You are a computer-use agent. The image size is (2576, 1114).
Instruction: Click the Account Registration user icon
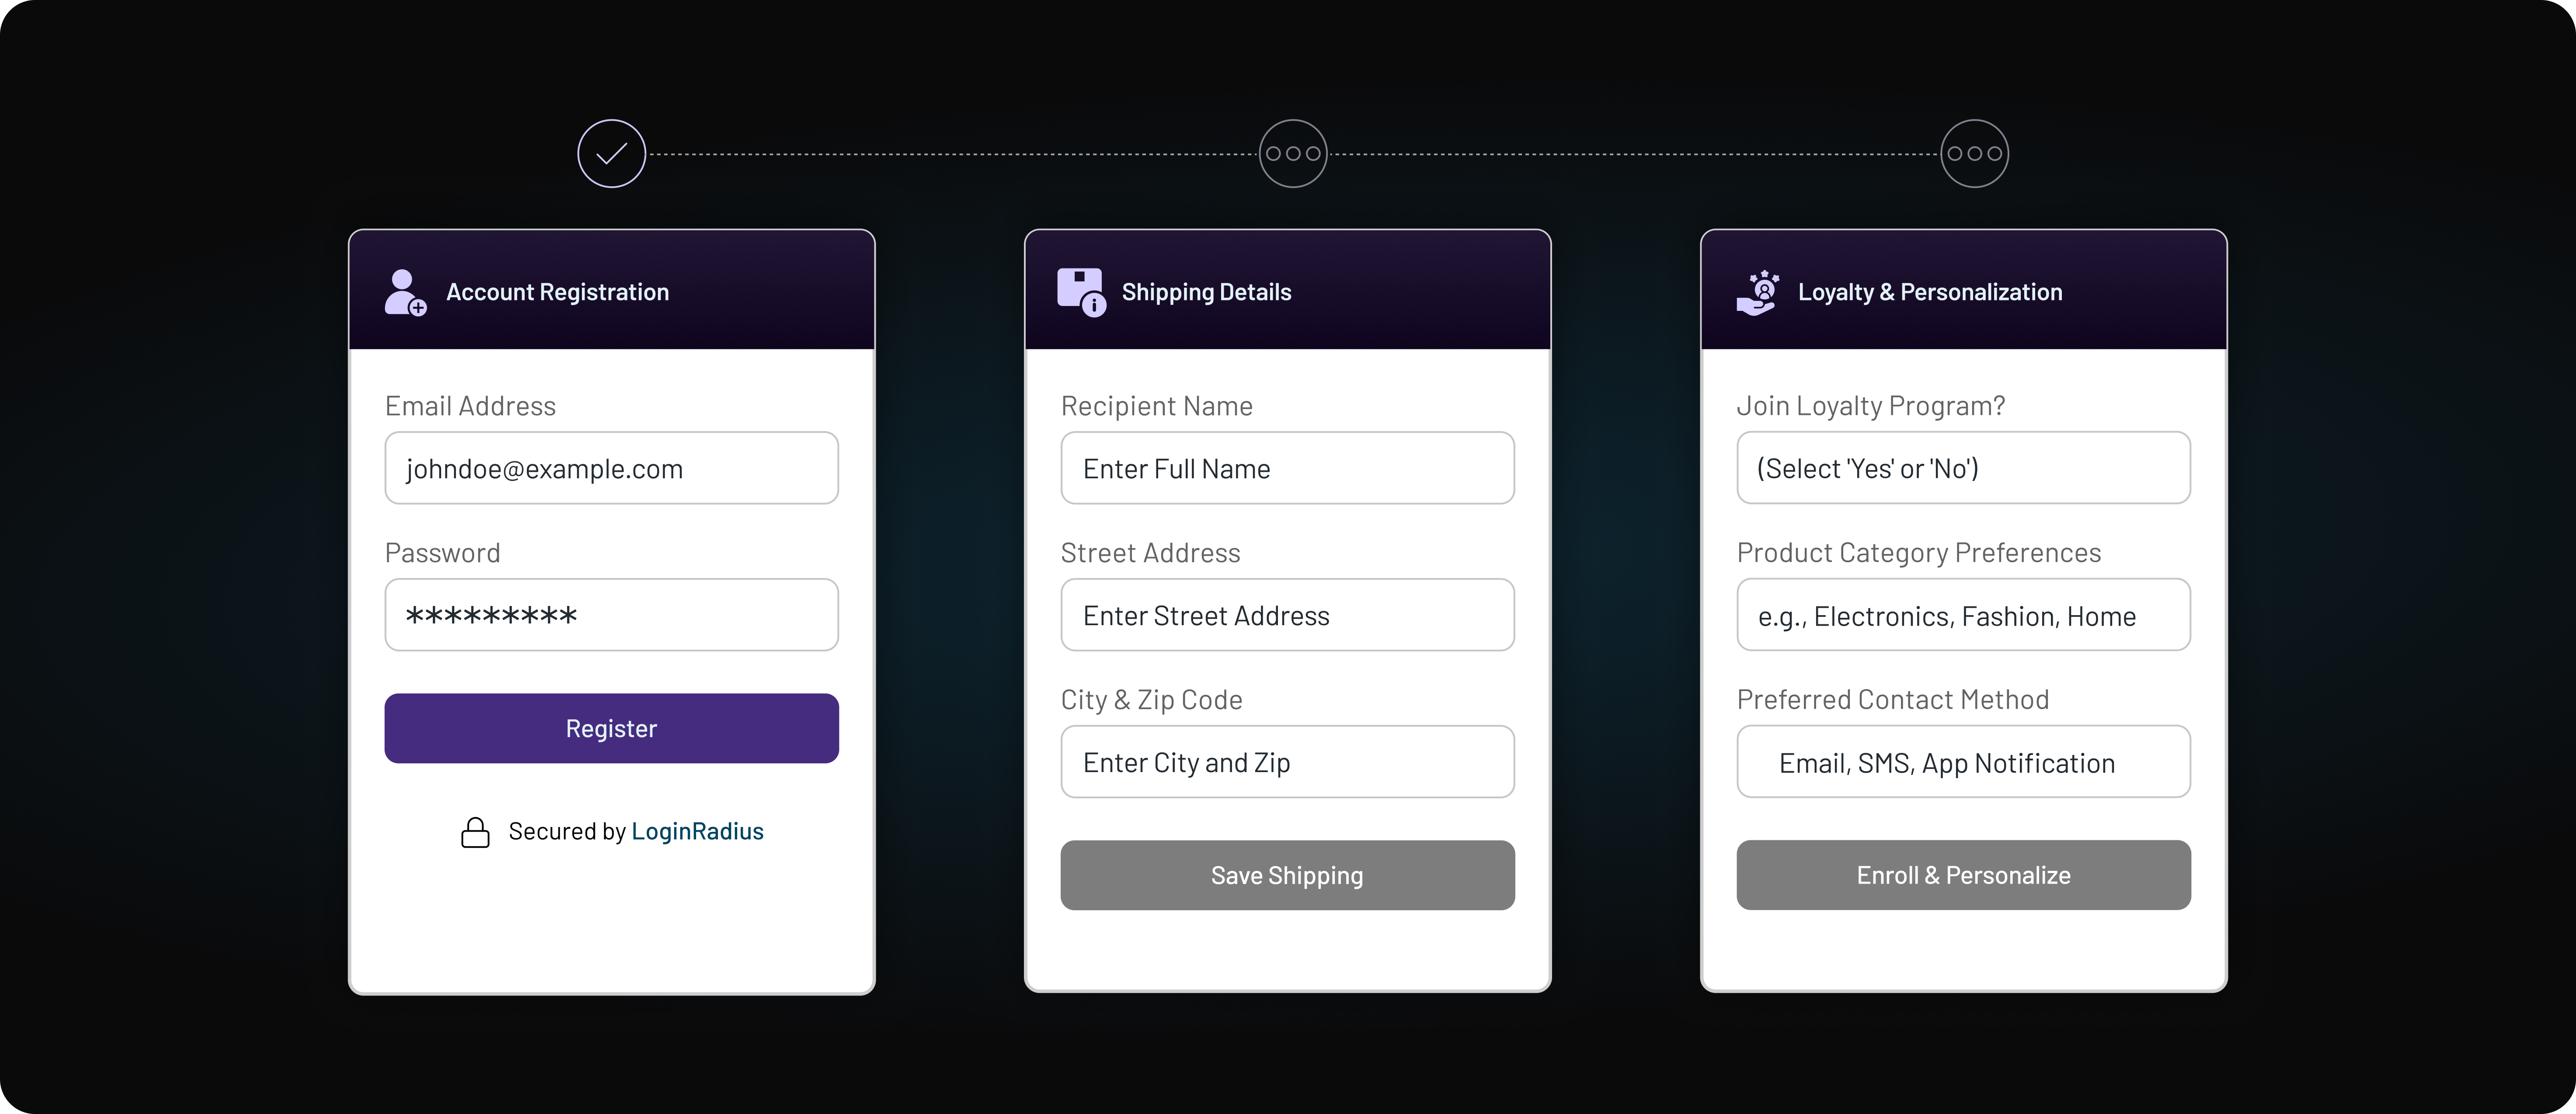[x=405, y=292]
